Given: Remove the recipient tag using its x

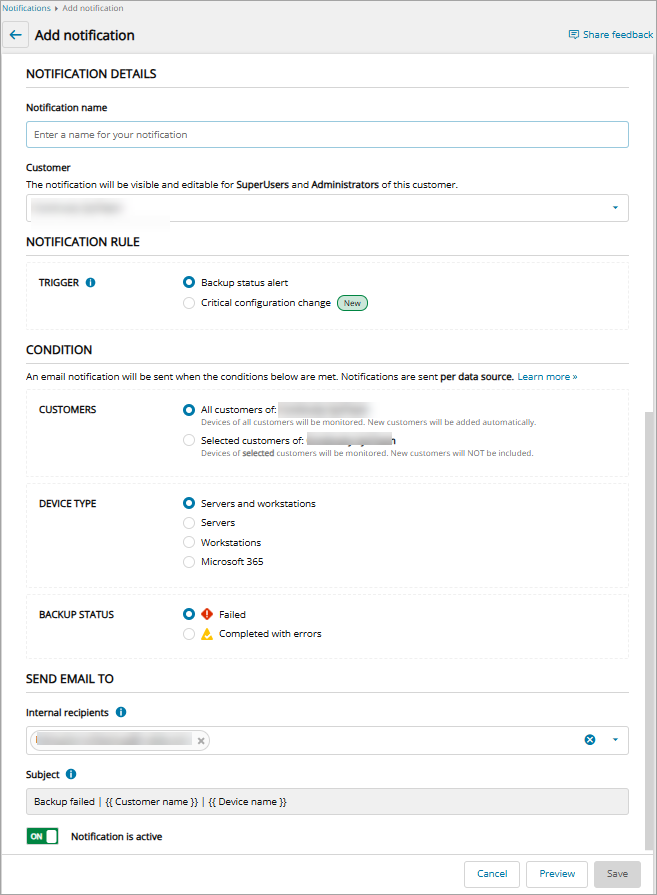Looking at the screenshot, I should pos(201,740).
